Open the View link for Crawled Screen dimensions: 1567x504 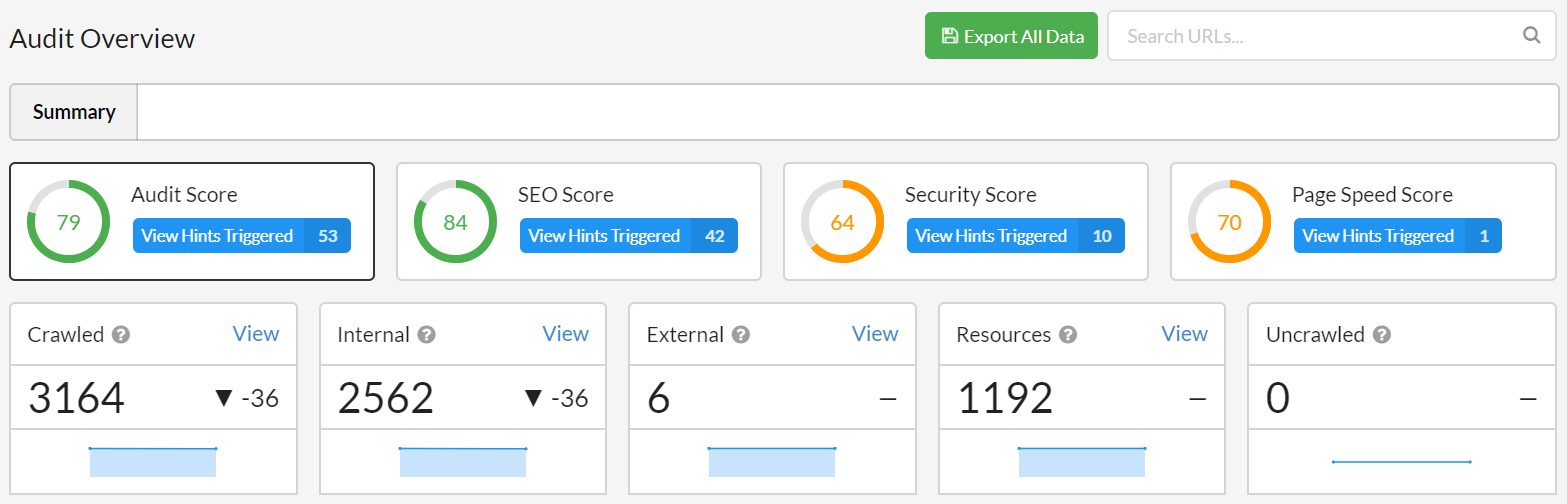(x=256, y=334)
